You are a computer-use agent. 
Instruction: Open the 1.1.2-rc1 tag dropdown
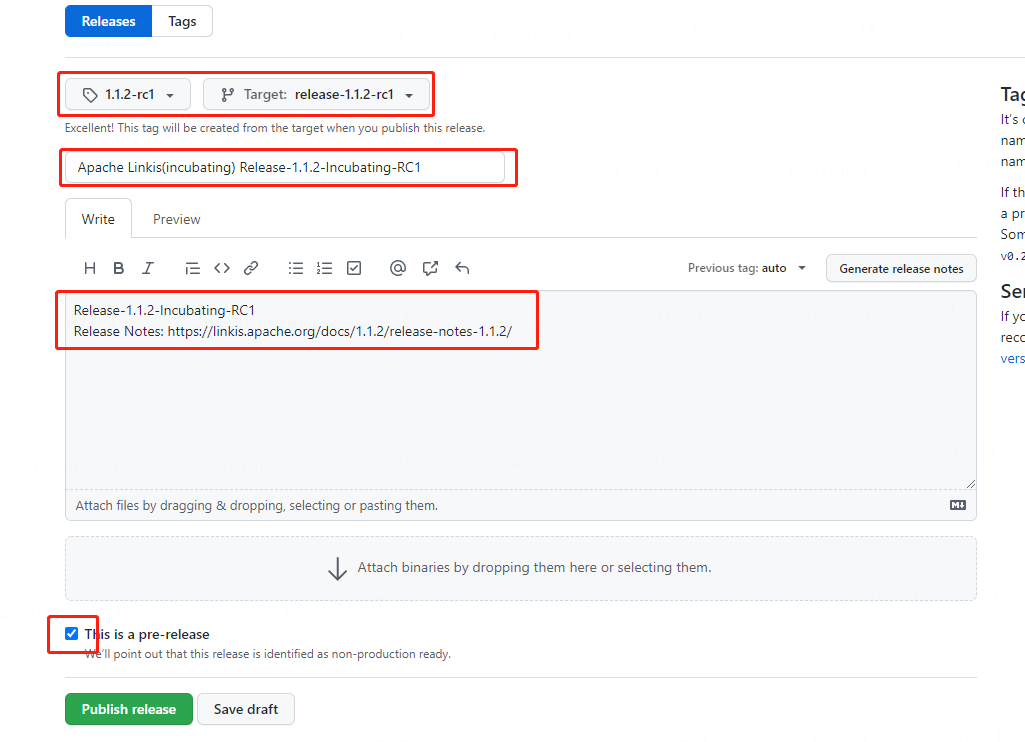[127, 95]
